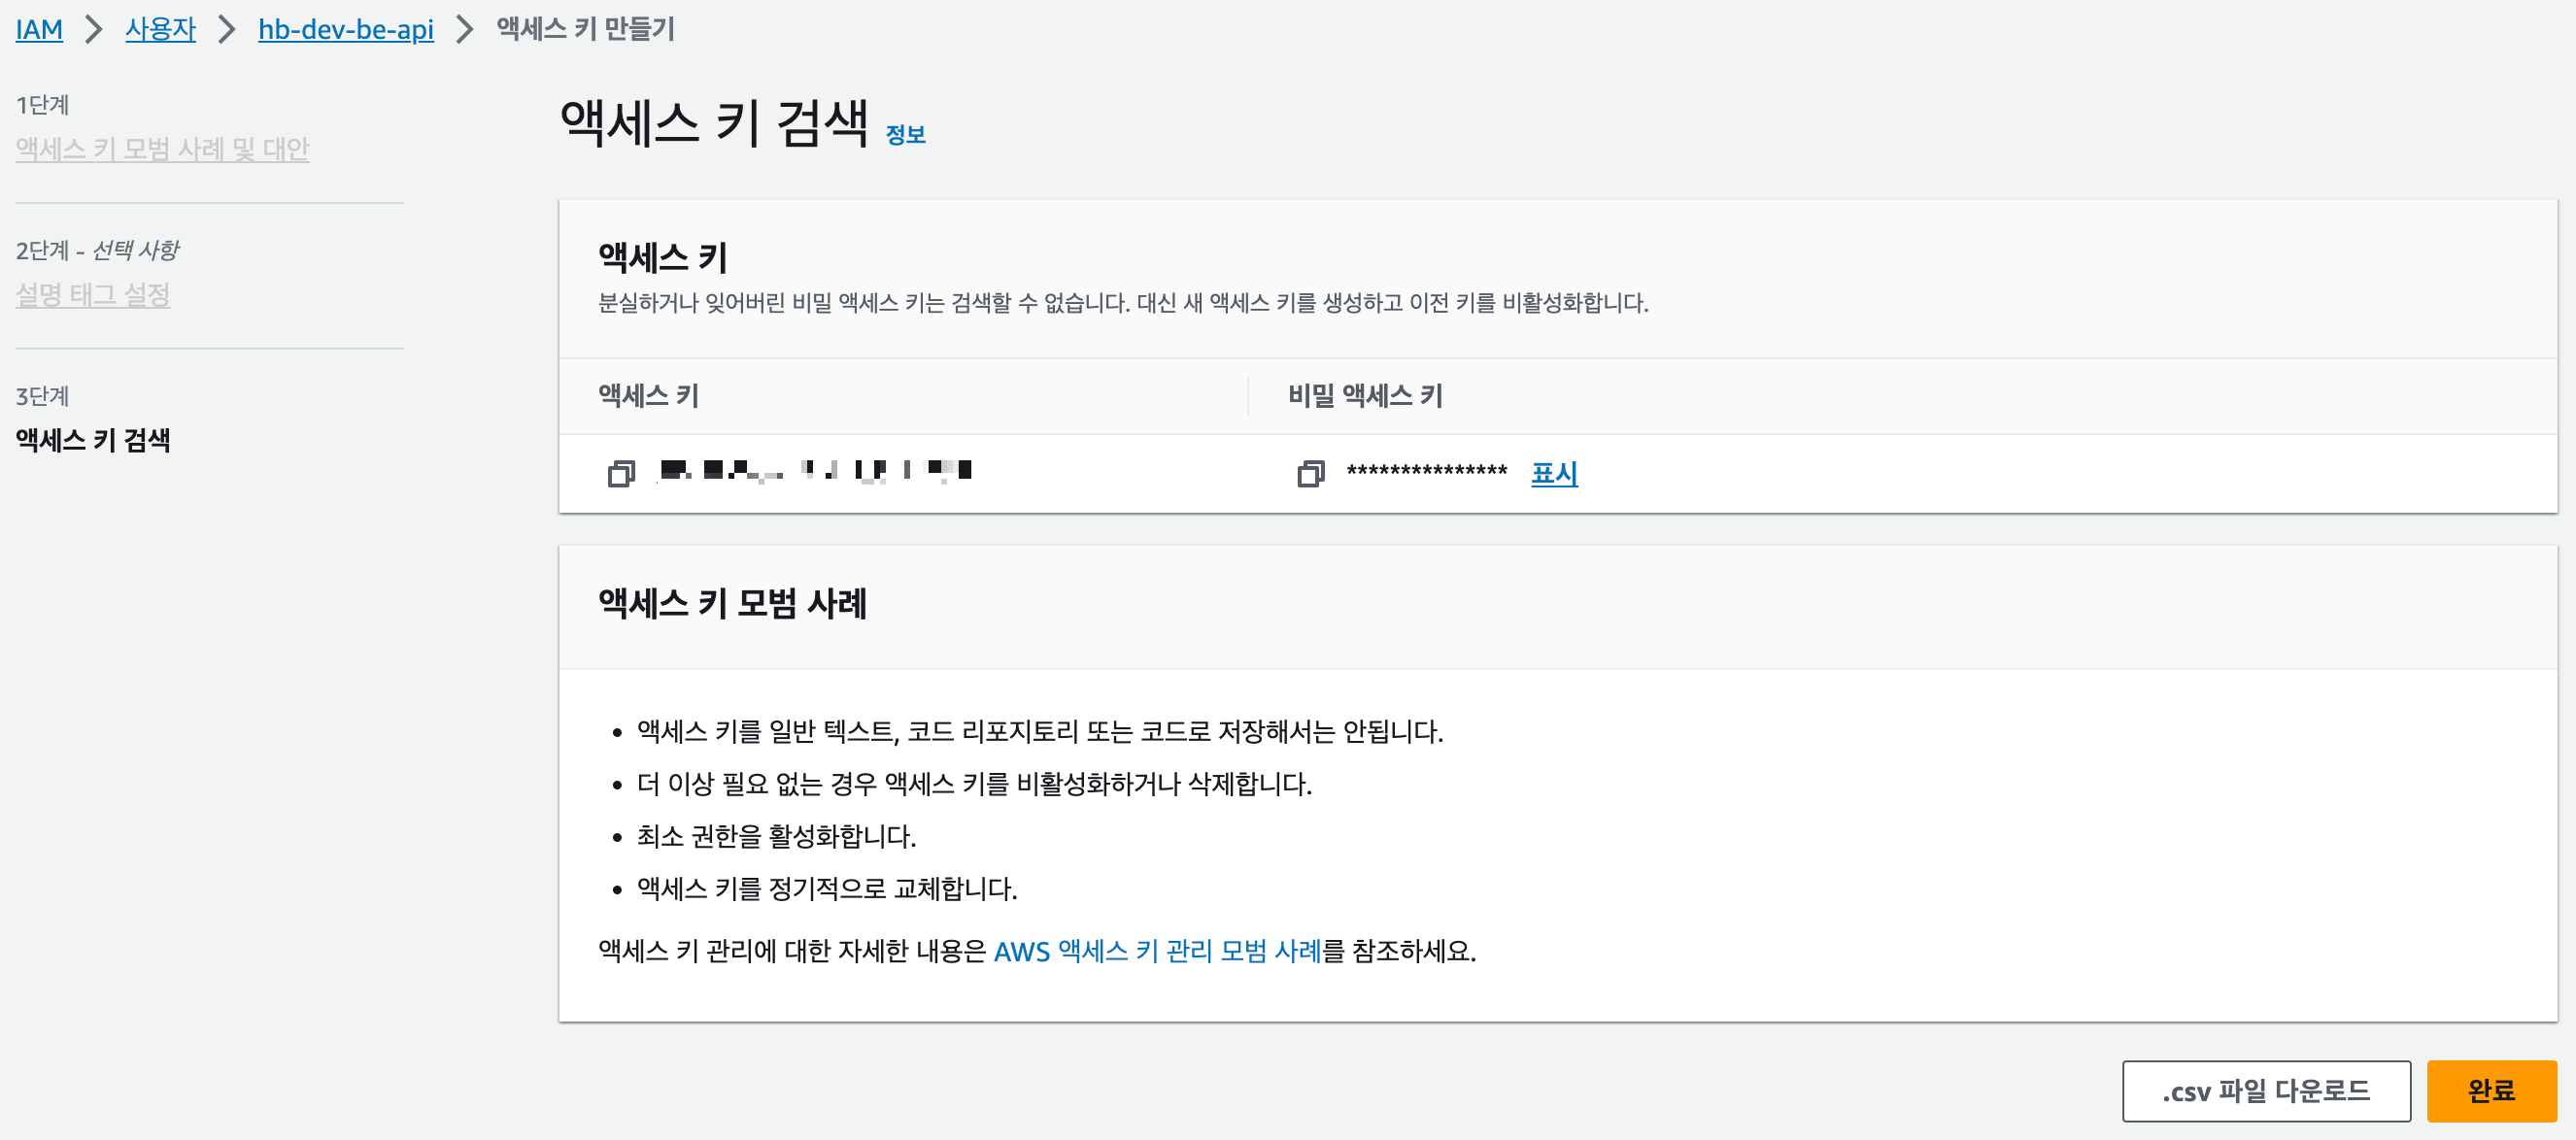Open 정보 info link beside title
2576x1140 pixels.
[905, 135]
